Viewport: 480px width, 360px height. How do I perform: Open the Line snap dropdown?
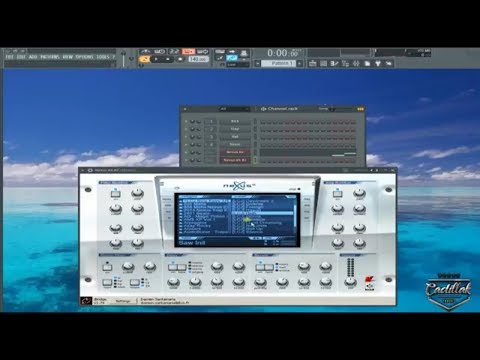238,65
